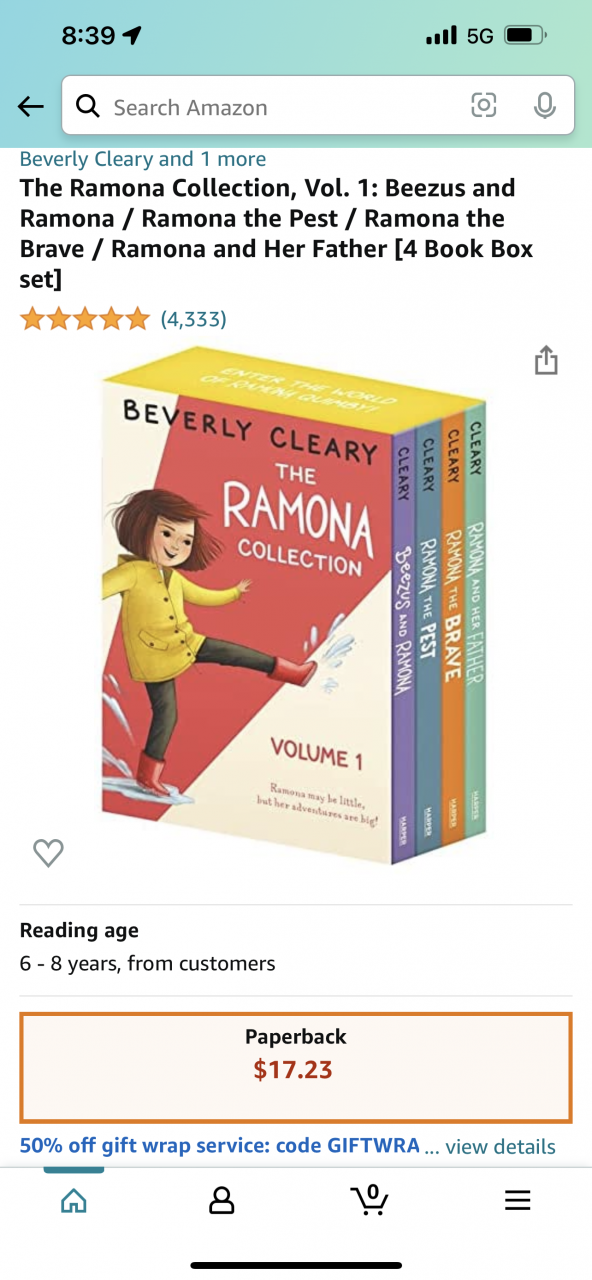The width and height of the screenshot is (592, 1280).
Task: Open the shopping cart icon
Action: tap(369, 1199)
